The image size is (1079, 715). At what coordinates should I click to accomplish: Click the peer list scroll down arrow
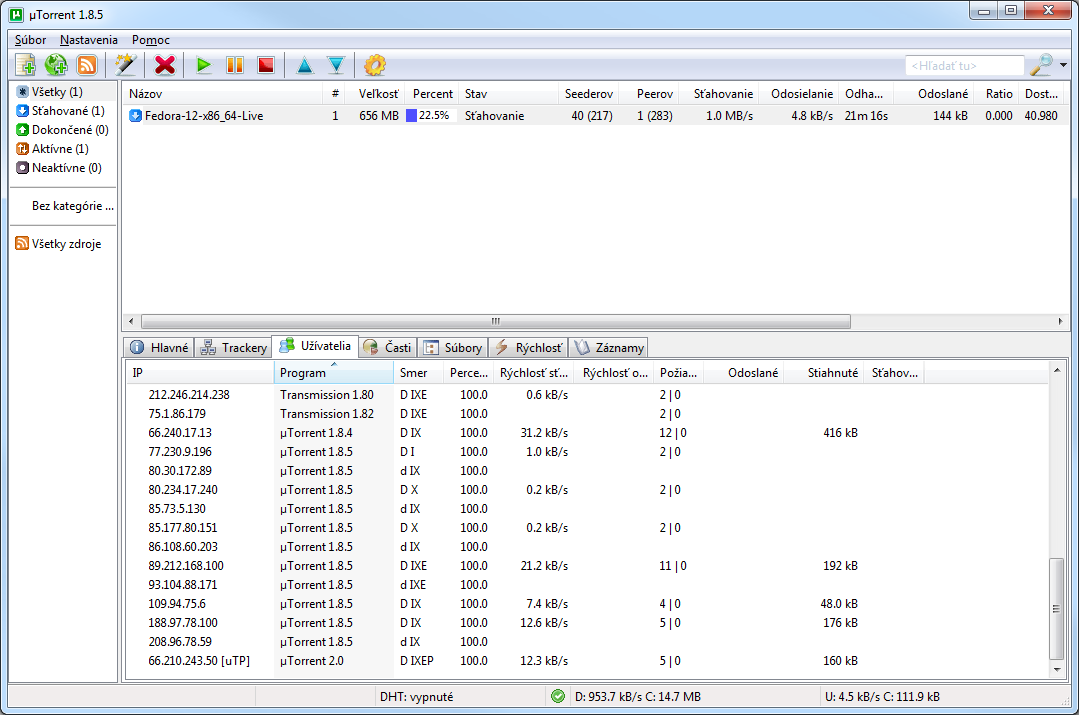[1056, 670]
